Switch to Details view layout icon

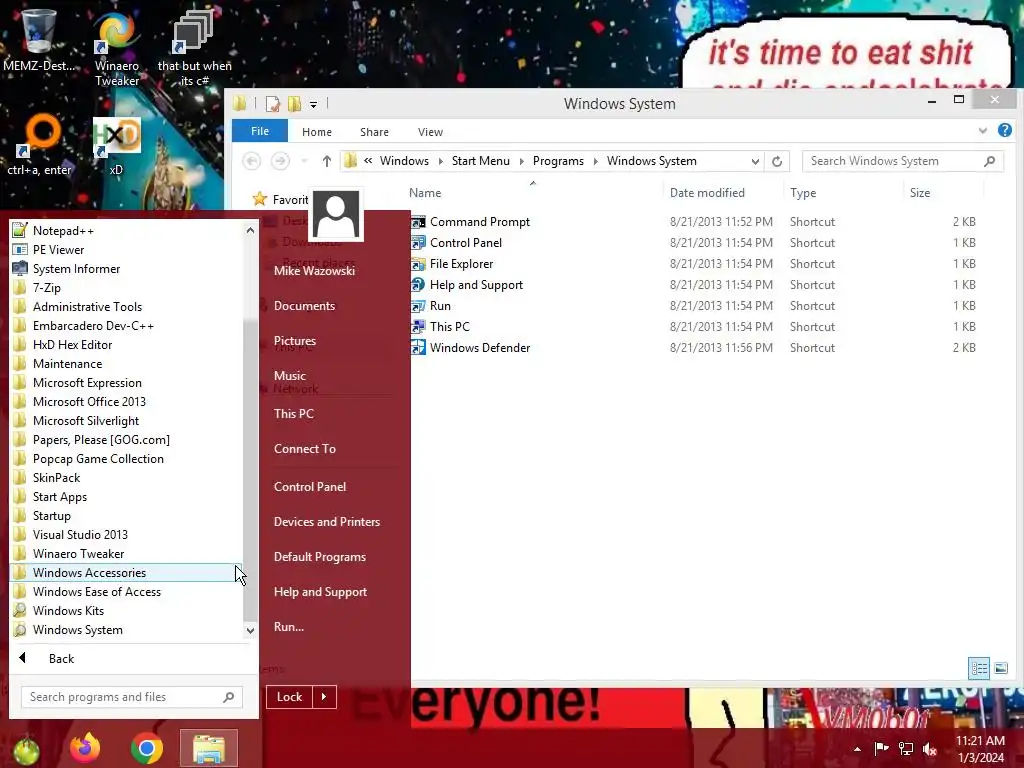pyautogui.click(x=979, y=668)
